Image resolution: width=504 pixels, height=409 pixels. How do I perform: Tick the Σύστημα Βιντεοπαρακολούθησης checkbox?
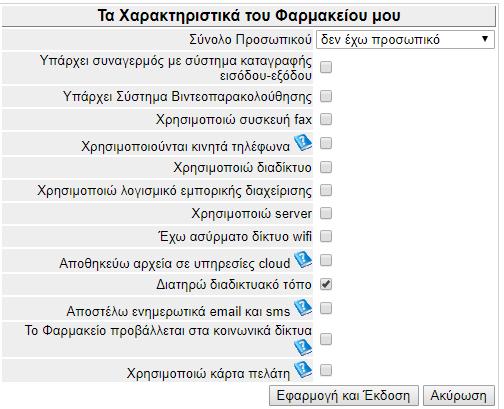click(326, 96)
